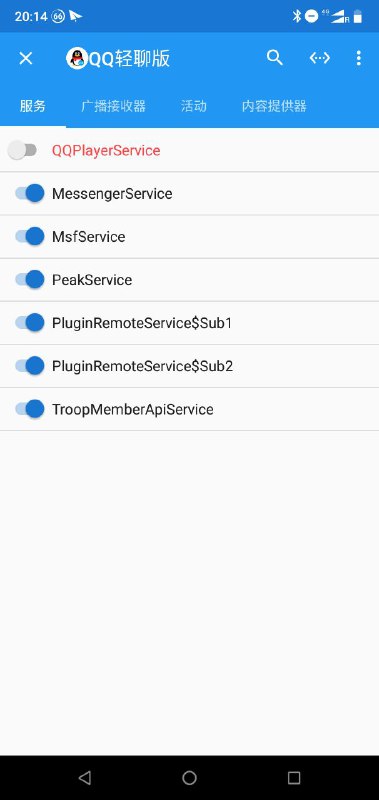This screenshot has width=379, height=800.
Task: Open the three-dot overflow menu
Action: pos(359,58)
